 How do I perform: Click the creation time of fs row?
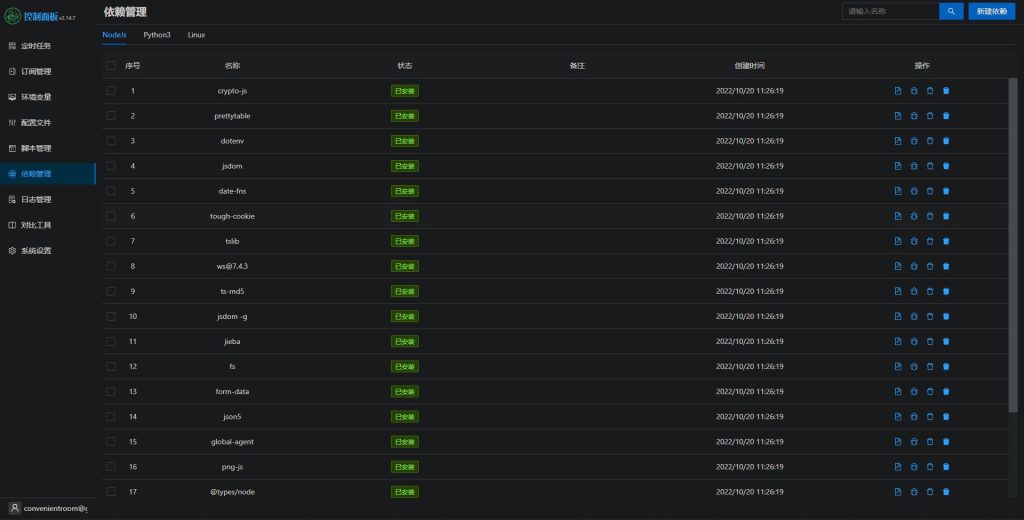click(x=749, y=366)
